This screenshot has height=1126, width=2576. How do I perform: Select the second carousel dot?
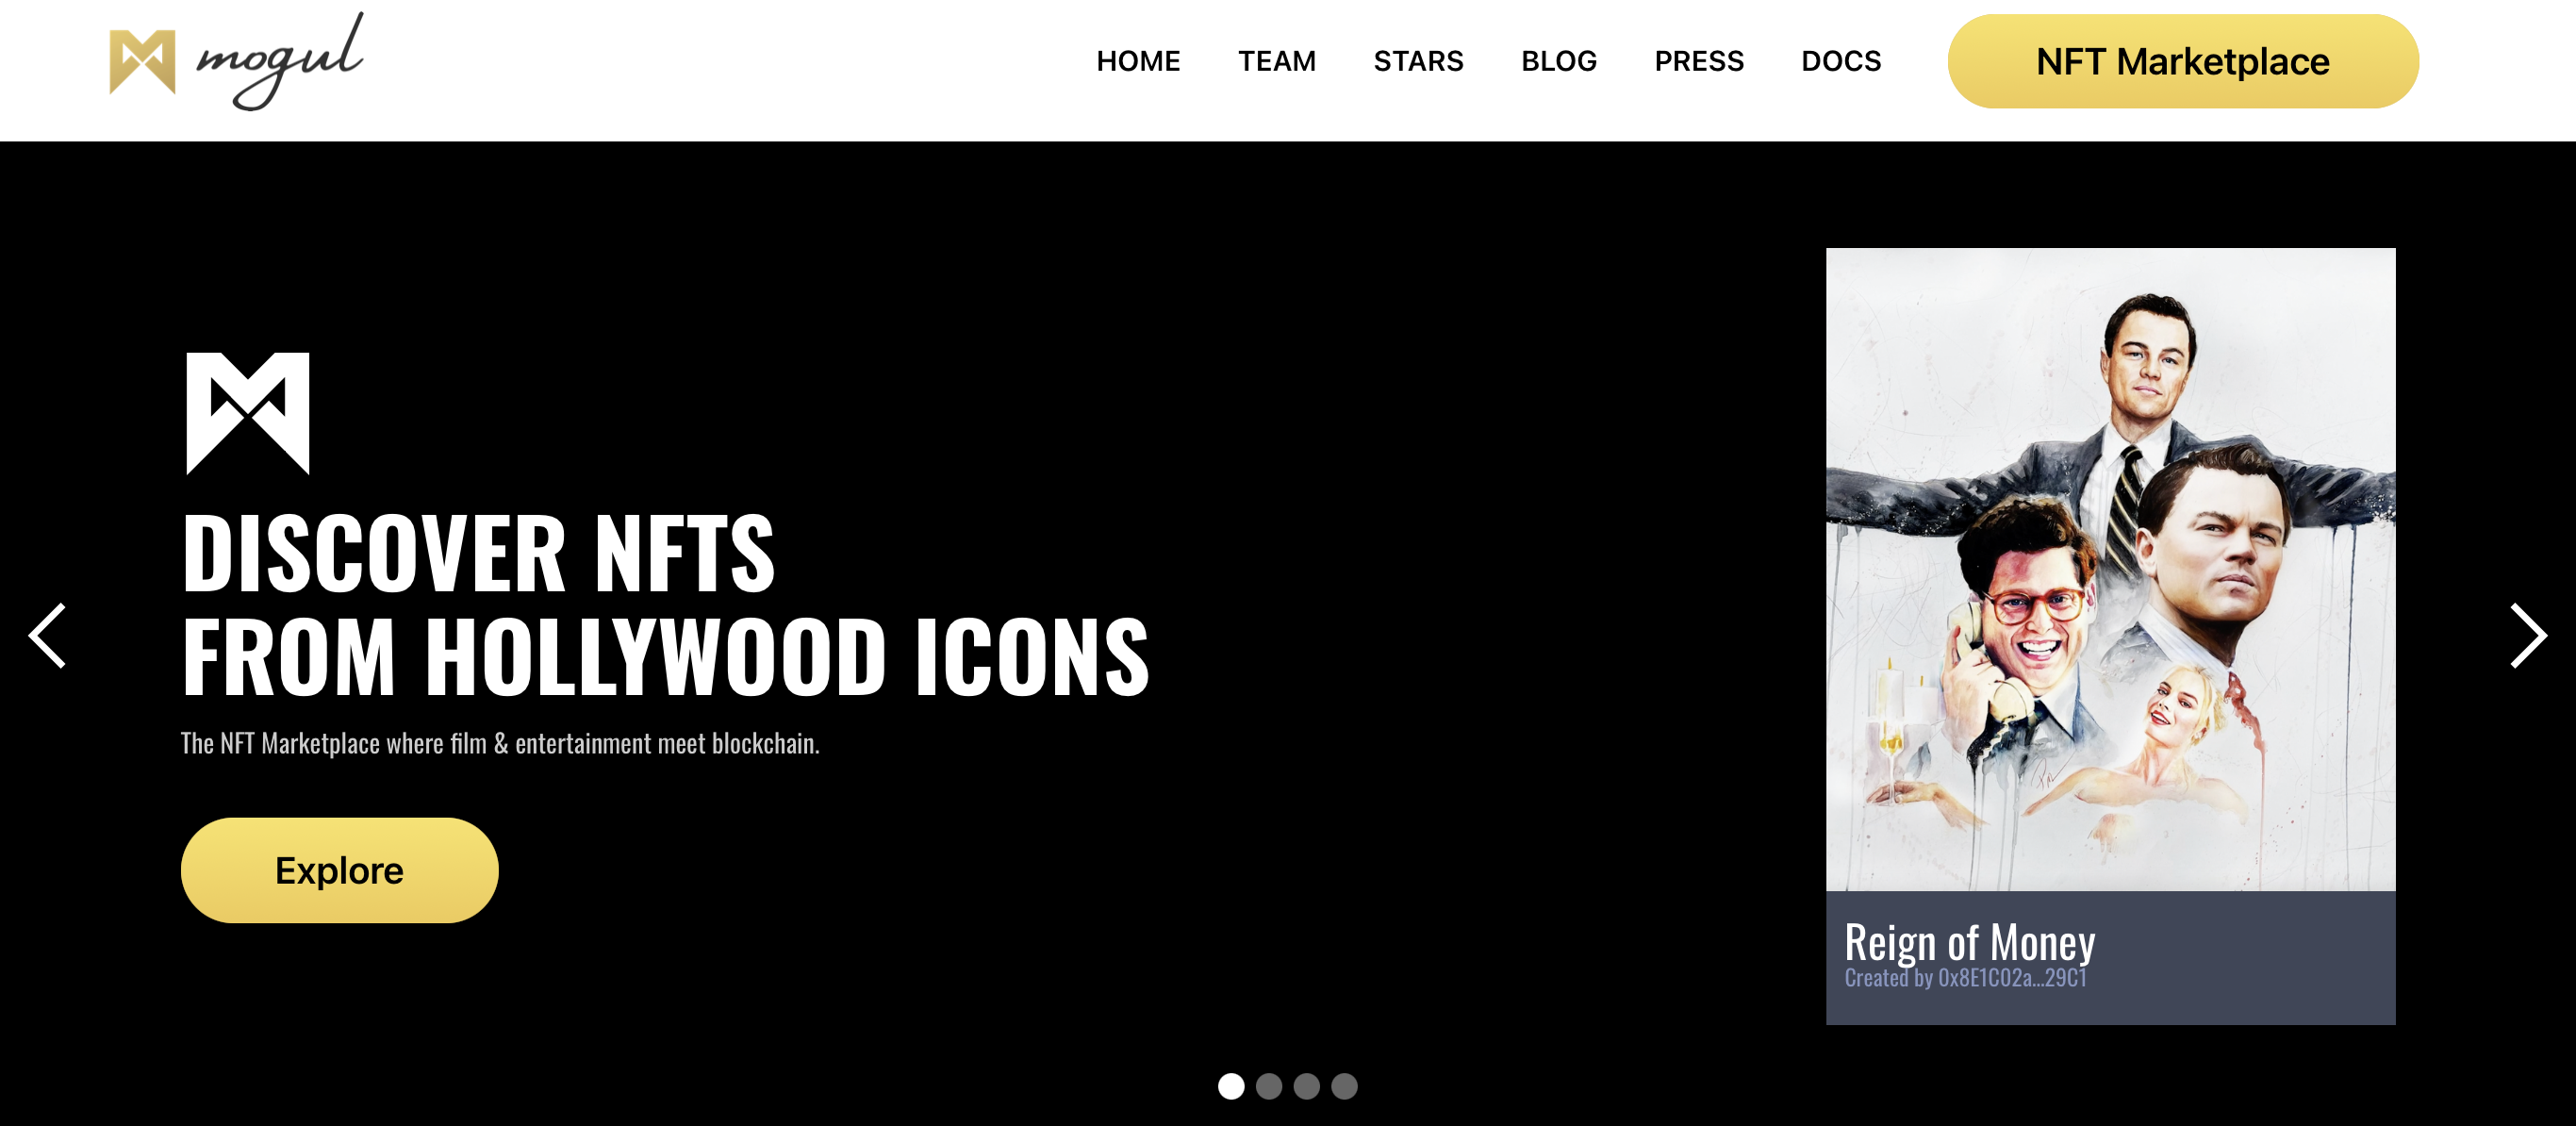[x=1269, y=1086]
